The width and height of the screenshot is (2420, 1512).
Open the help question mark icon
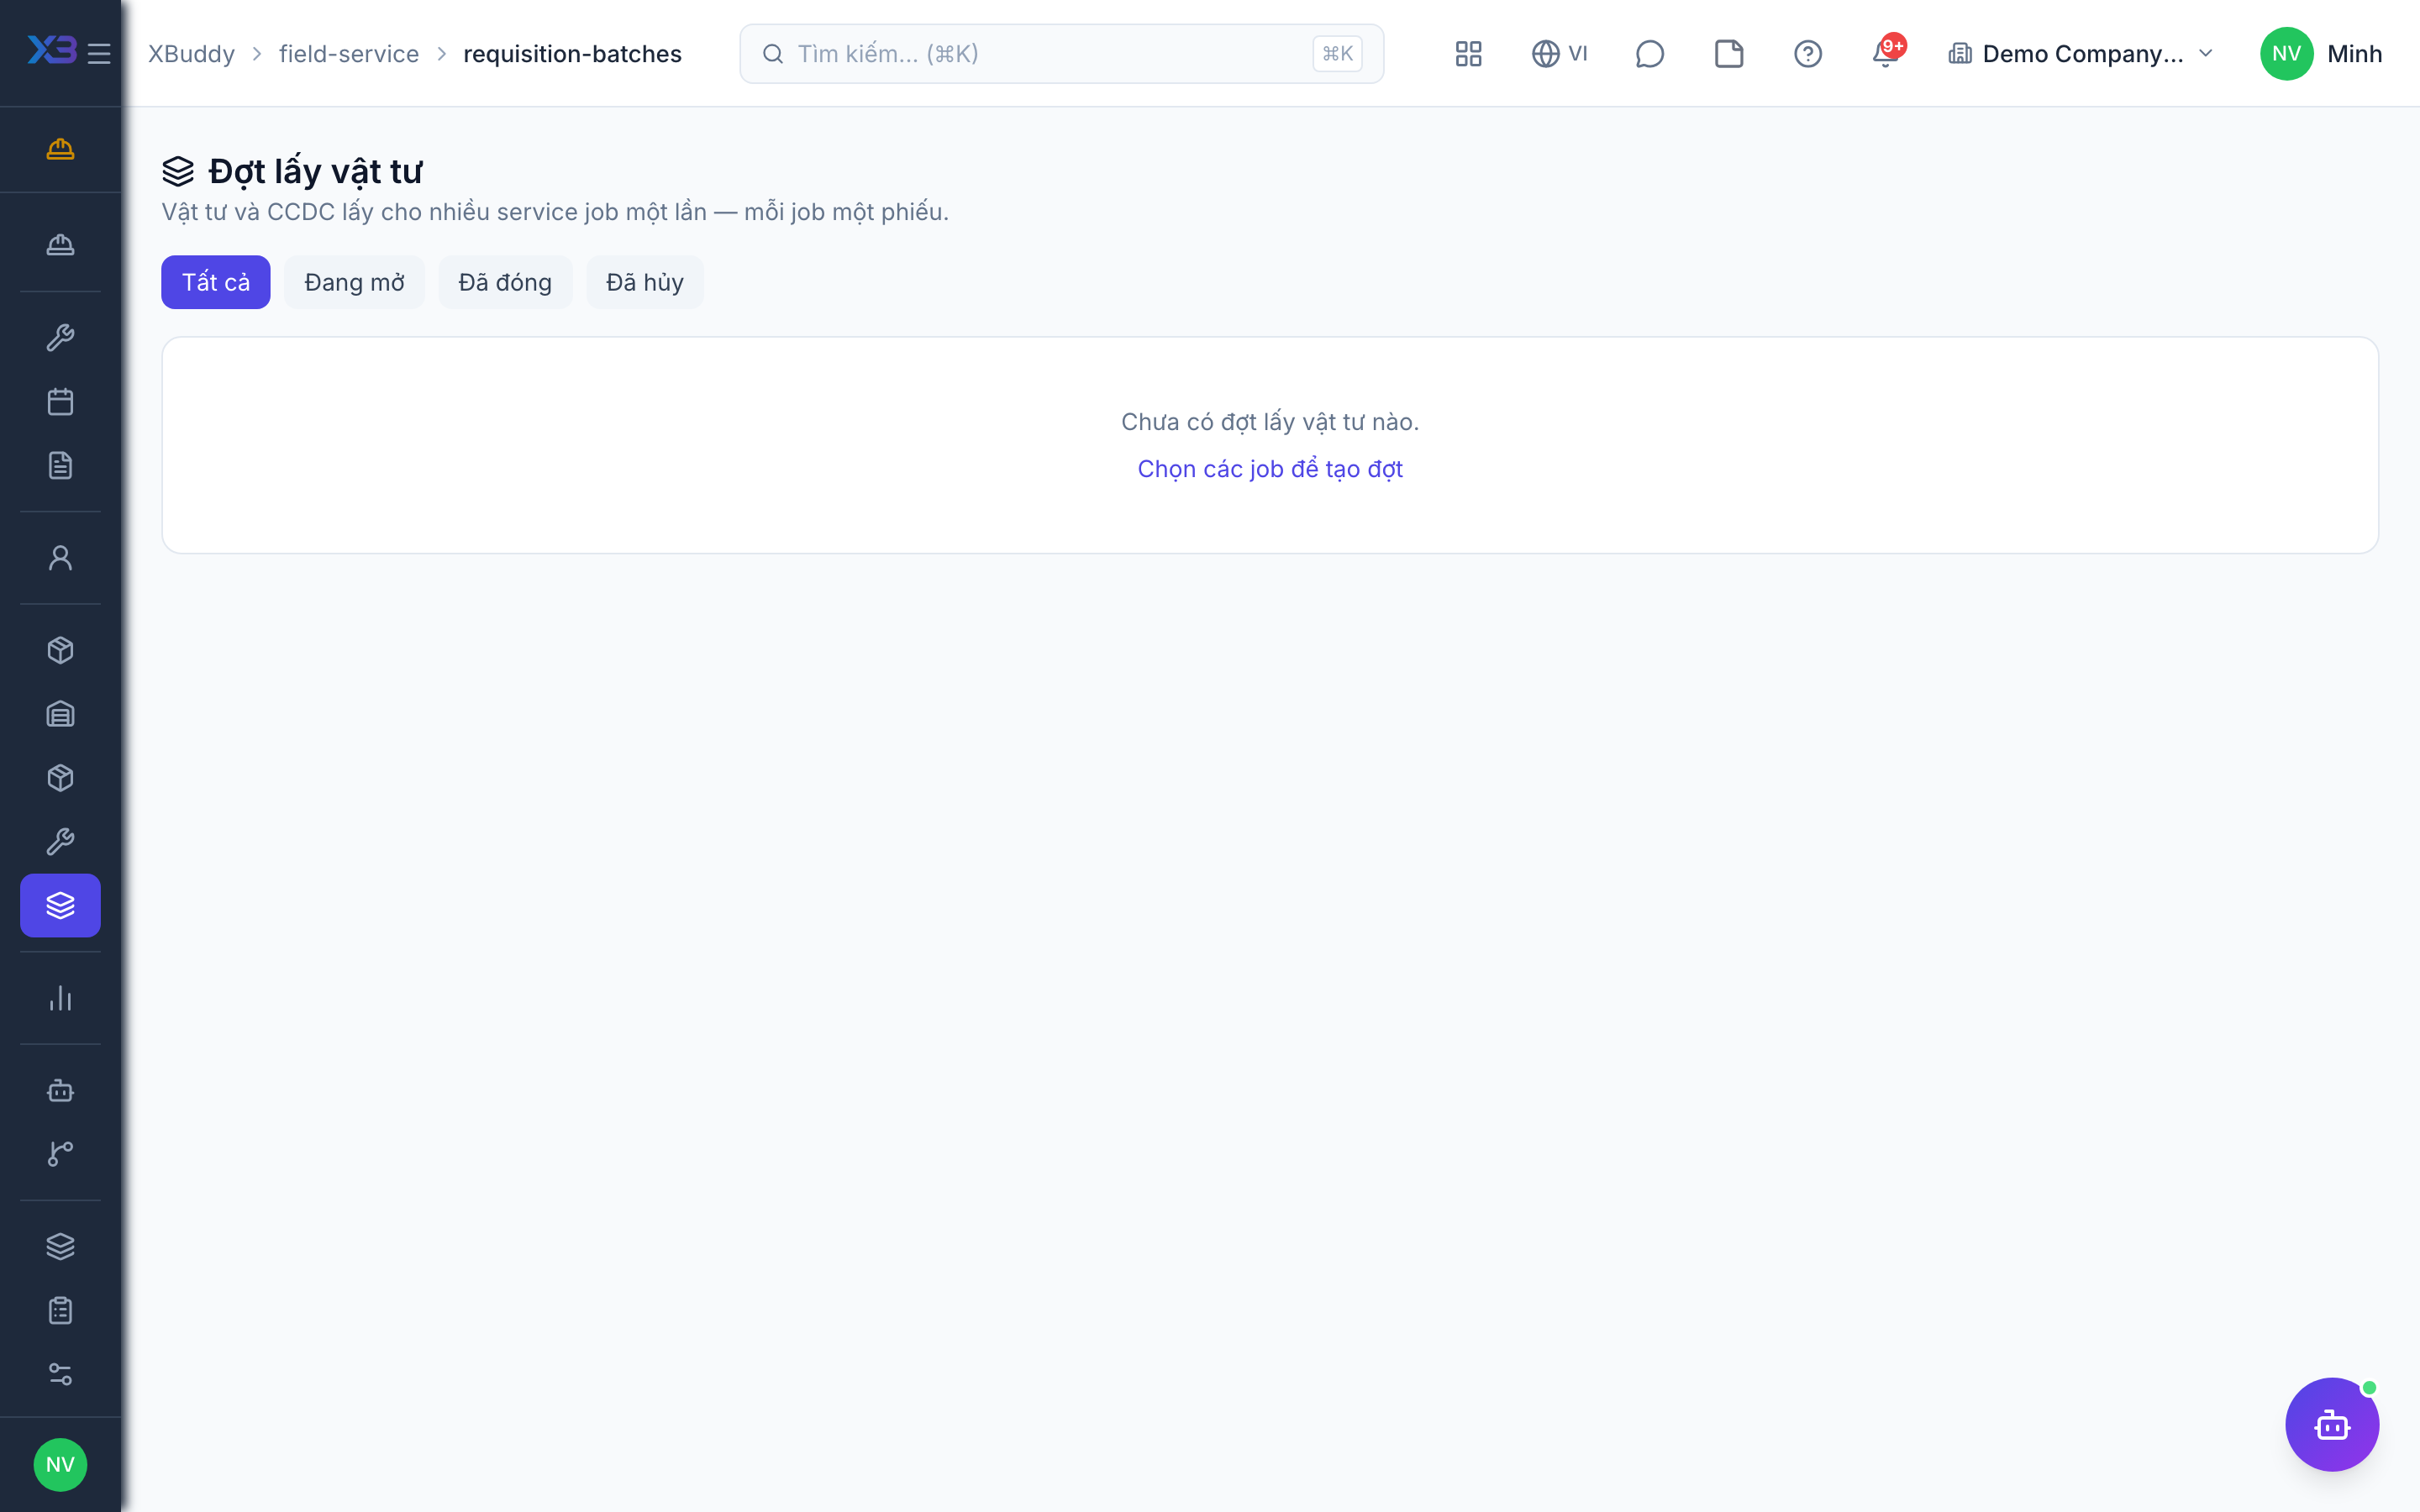[x=1807, y=54]
